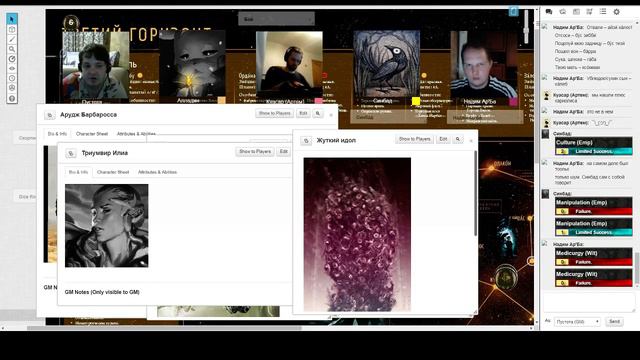Click Симбад's crow avatar thumbnail

pyautogui.click(x=387, y=65)
